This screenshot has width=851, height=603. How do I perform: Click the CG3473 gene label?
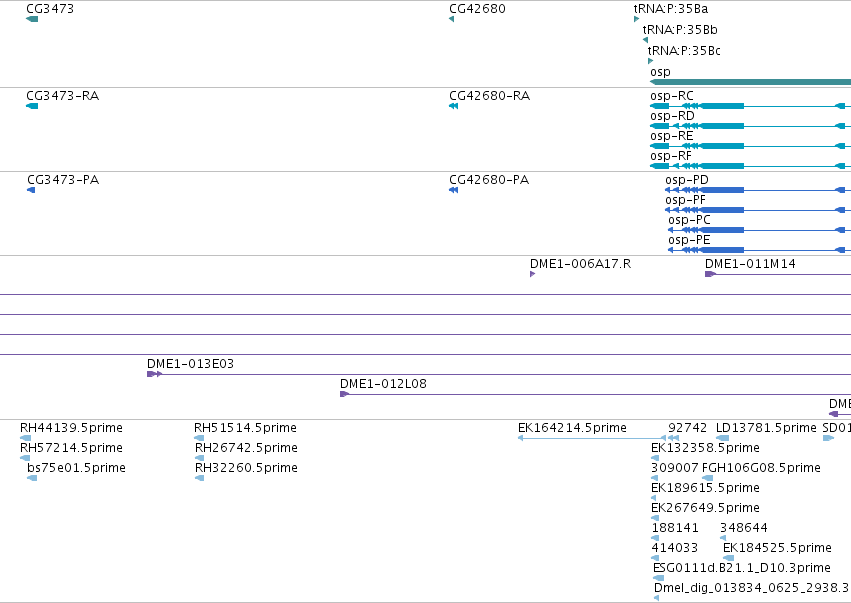[50, 9]
